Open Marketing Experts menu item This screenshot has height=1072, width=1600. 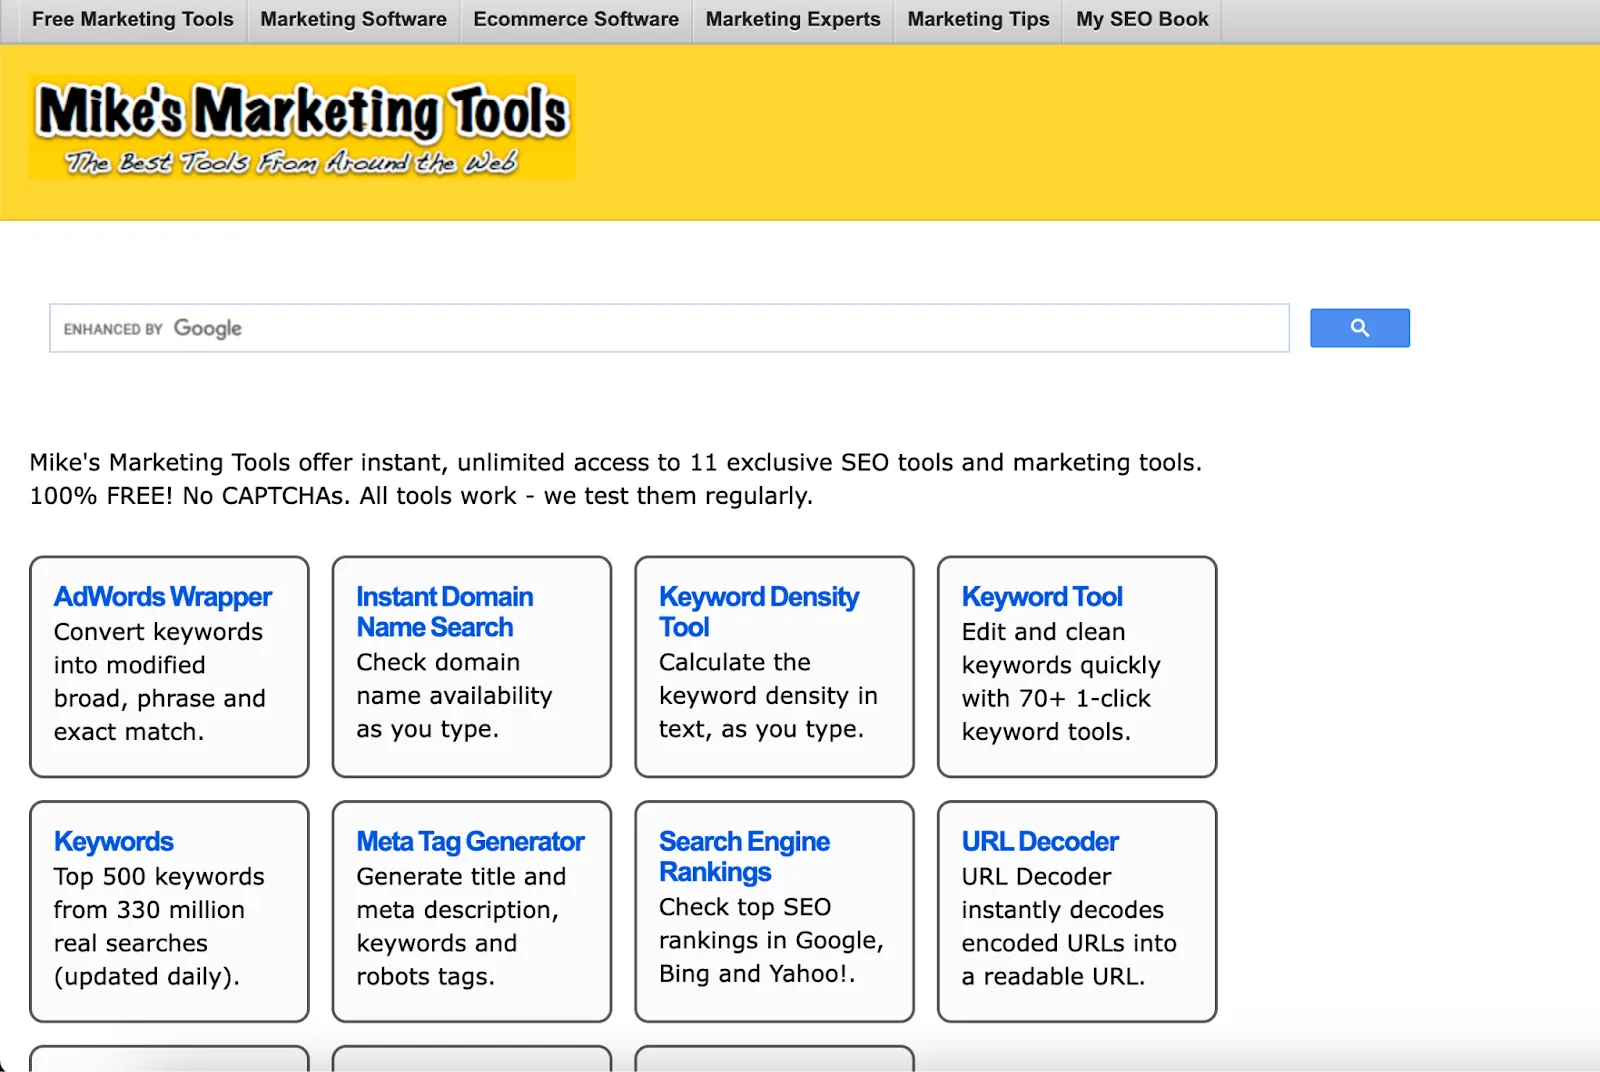click(793, 19)
